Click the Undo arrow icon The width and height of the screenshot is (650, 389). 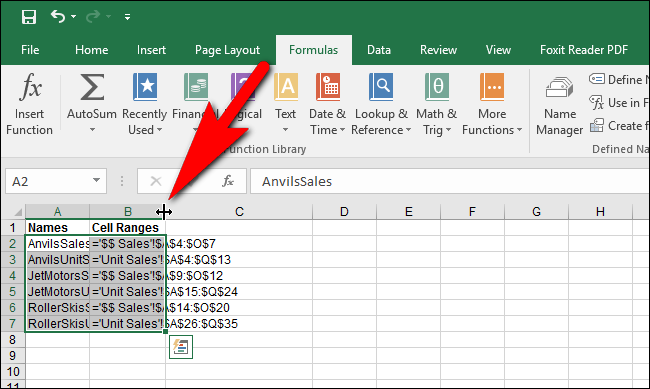[x=58, y=17]
